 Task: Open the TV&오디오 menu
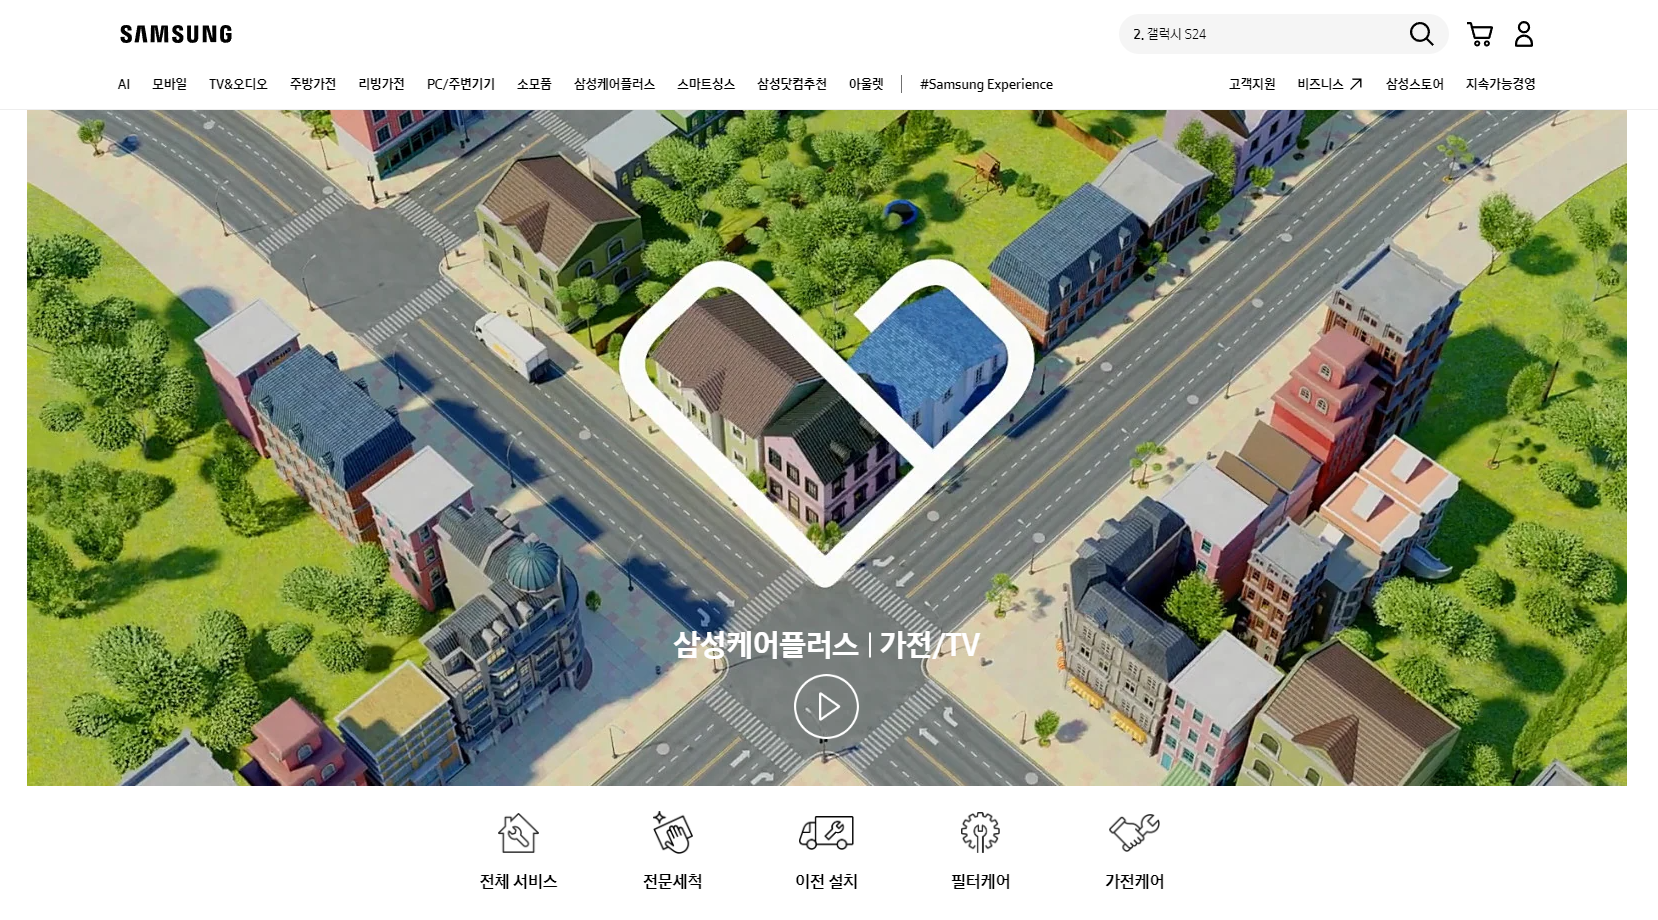(x=238, y=84)
